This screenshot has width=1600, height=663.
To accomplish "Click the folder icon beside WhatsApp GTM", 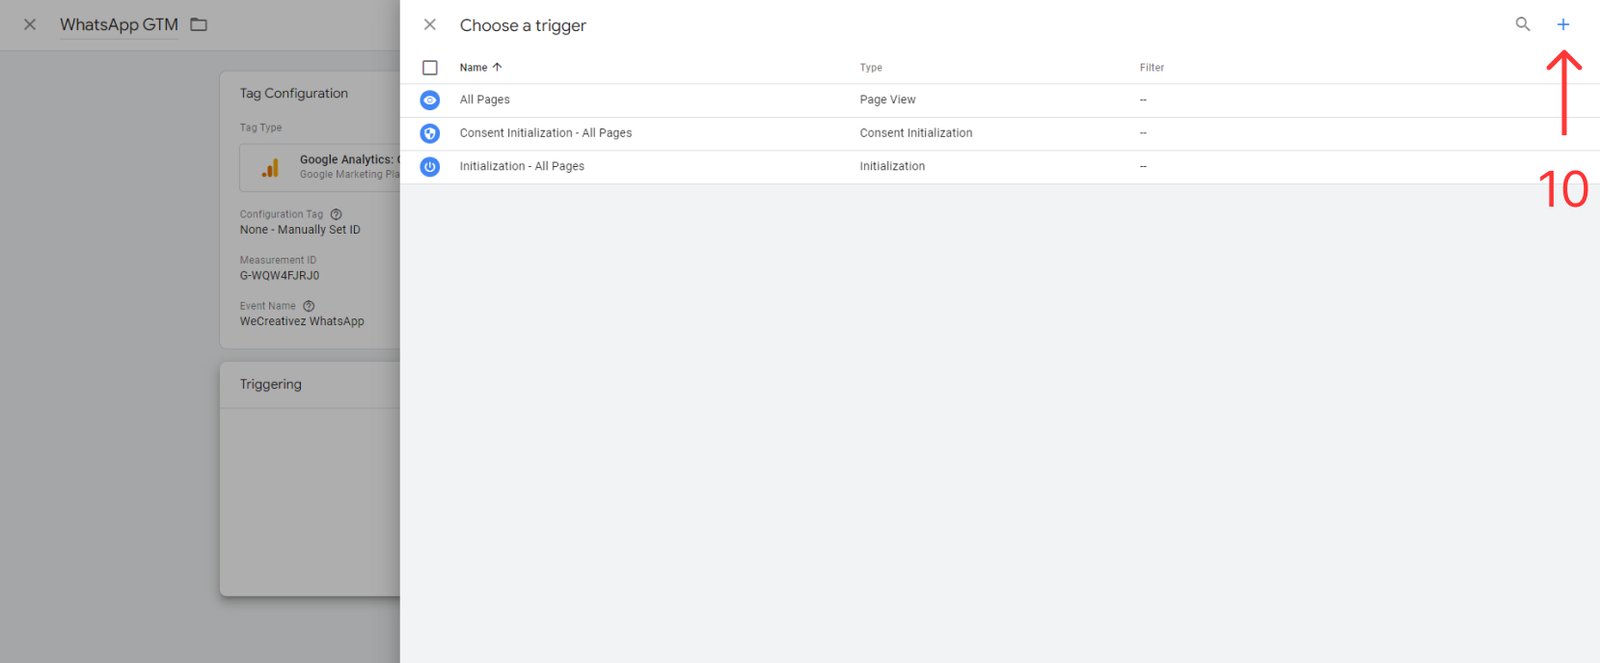I will (199, 25).
